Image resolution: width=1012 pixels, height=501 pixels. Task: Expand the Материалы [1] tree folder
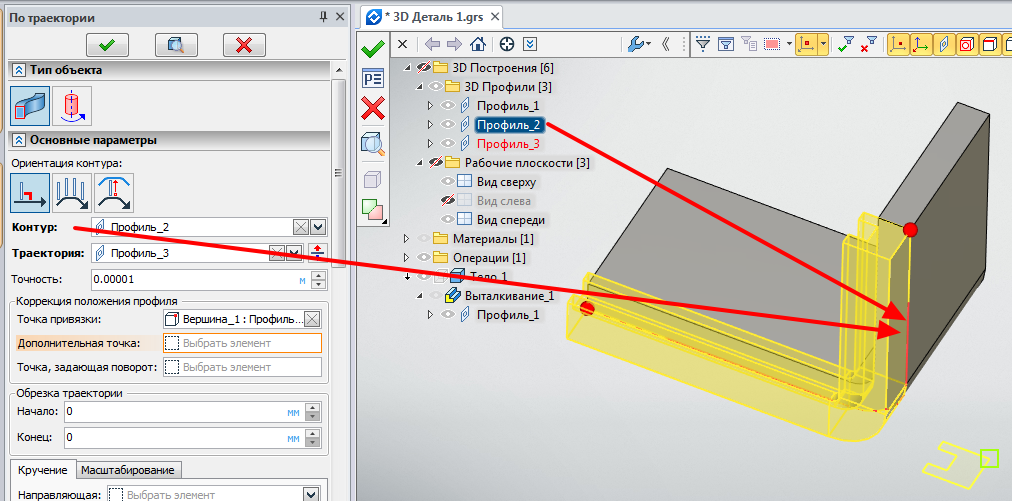tap(405, 239)
